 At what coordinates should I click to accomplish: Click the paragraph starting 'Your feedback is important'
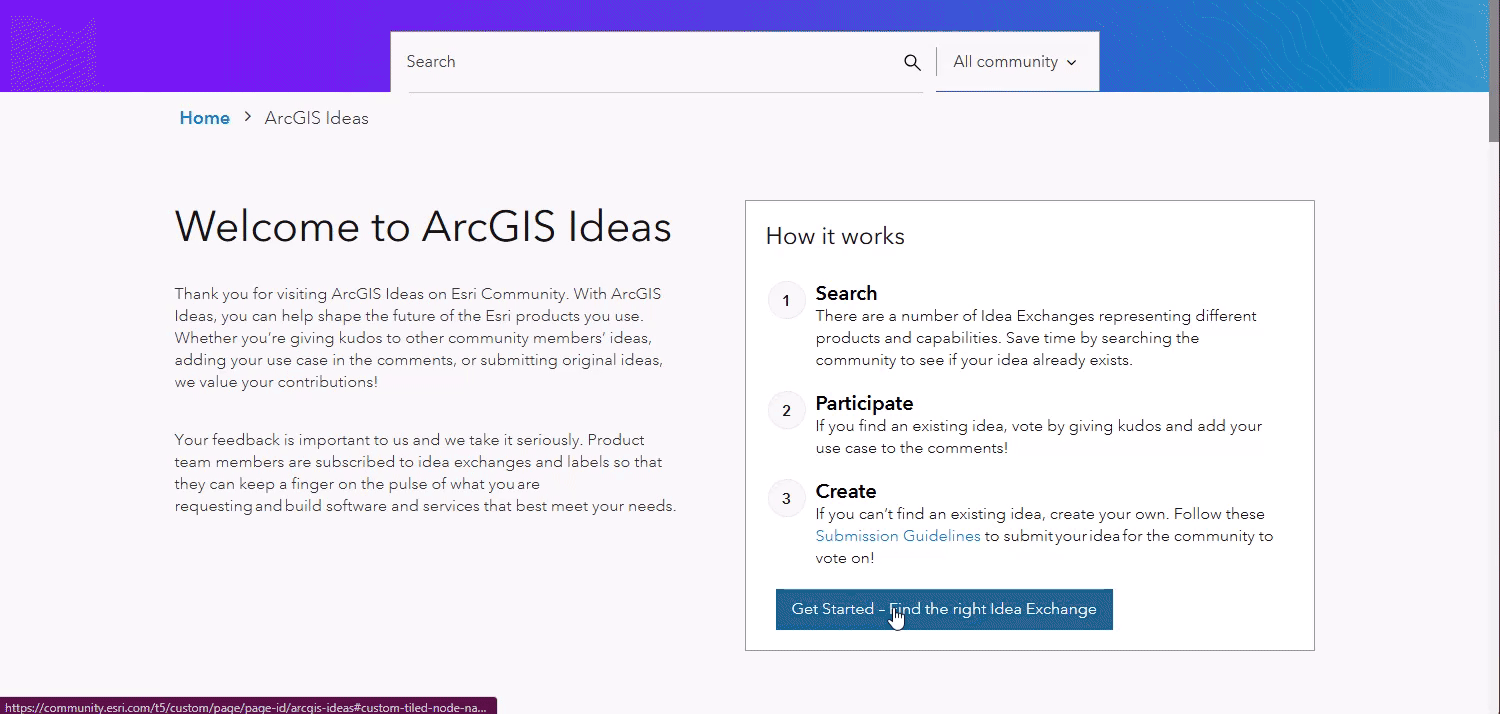[425, 473]
